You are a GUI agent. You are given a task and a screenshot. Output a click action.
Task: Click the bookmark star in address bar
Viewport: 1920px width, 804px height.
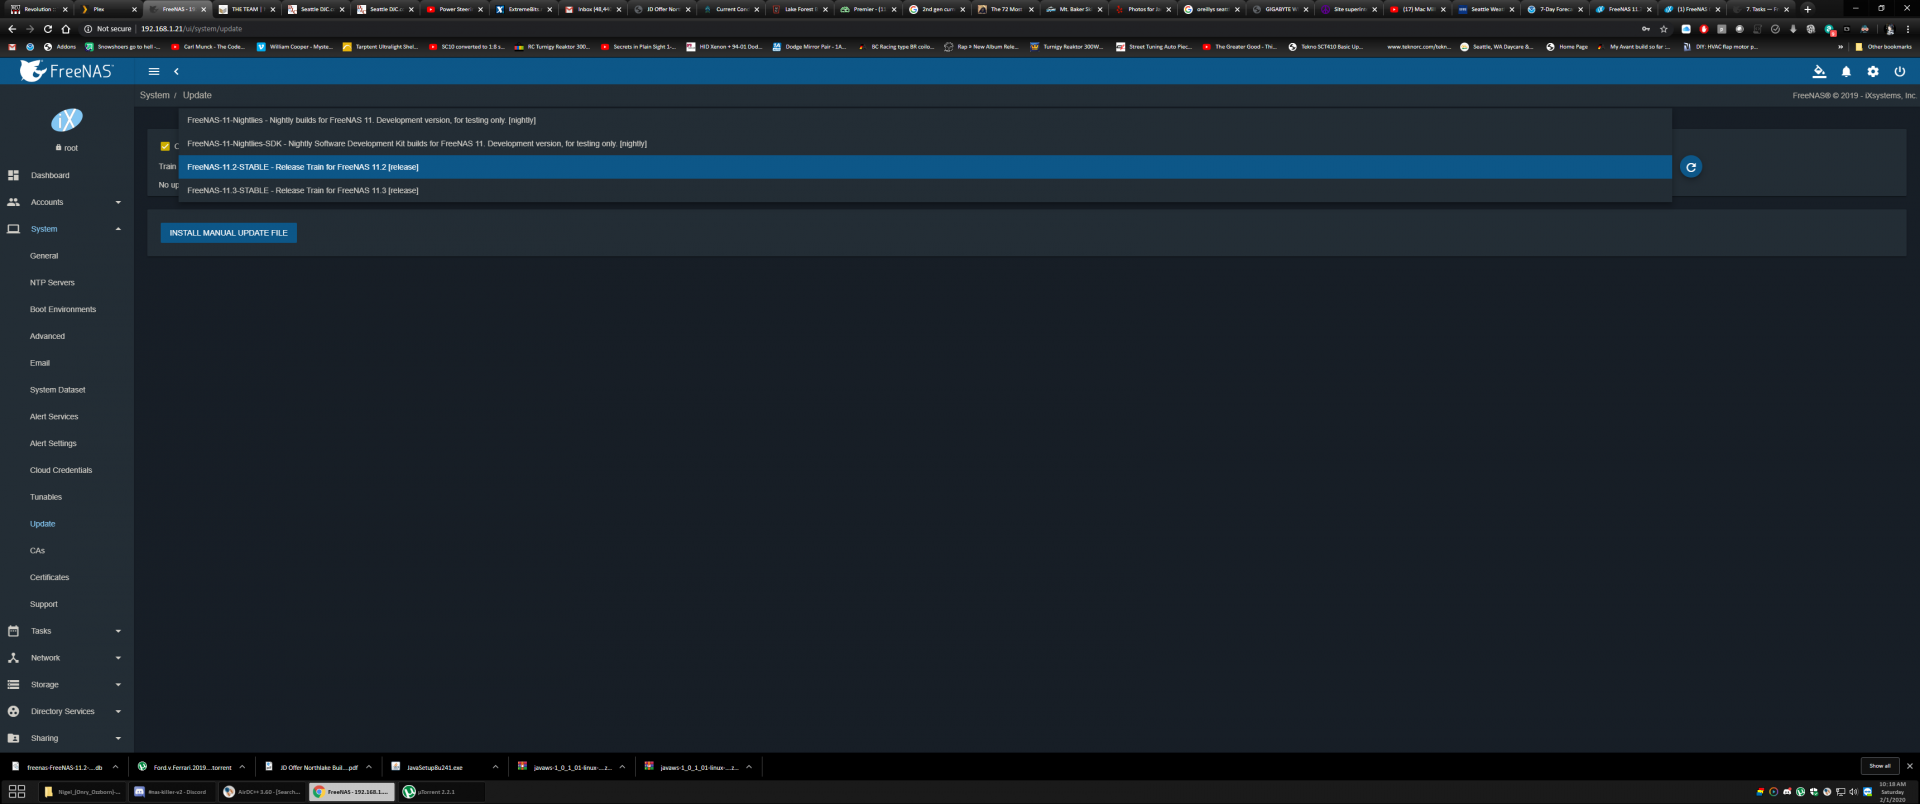coord(1664,29)
